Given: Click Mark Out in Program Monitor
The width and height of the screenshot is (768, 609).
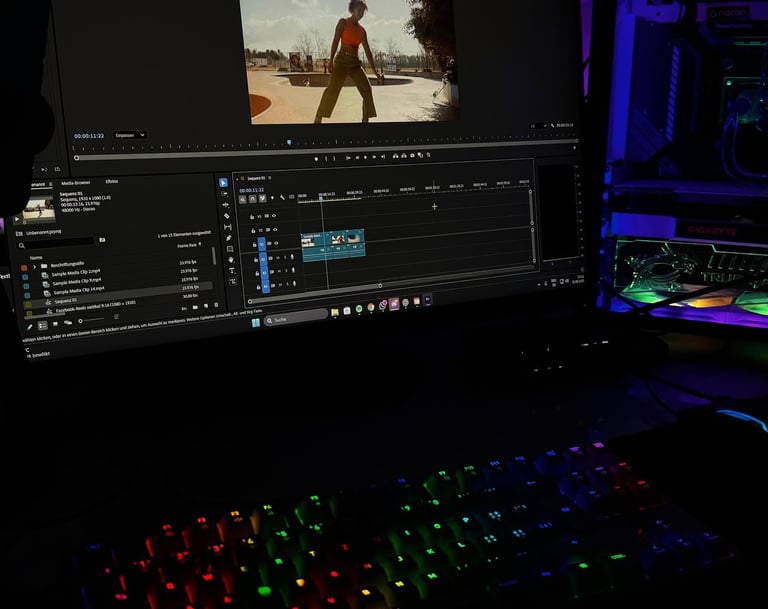Looking at the screenshot, I should click(x=334, y=158).
